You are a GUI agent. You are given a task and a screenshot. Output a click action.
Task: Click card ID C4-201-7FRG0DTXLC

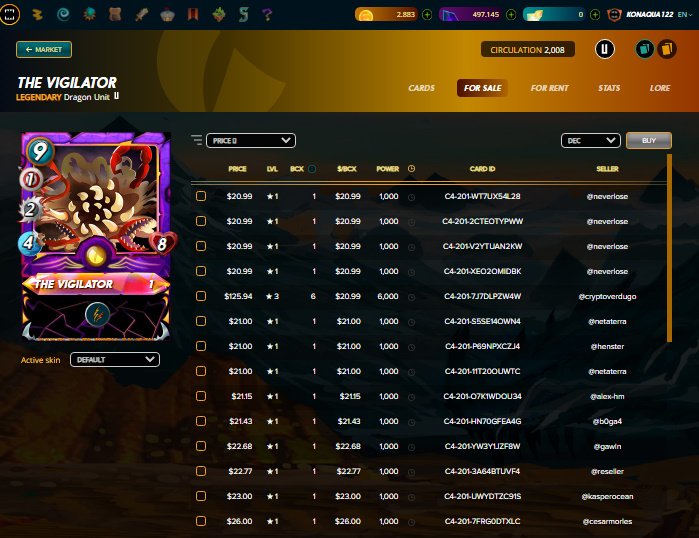pos(482,521)
